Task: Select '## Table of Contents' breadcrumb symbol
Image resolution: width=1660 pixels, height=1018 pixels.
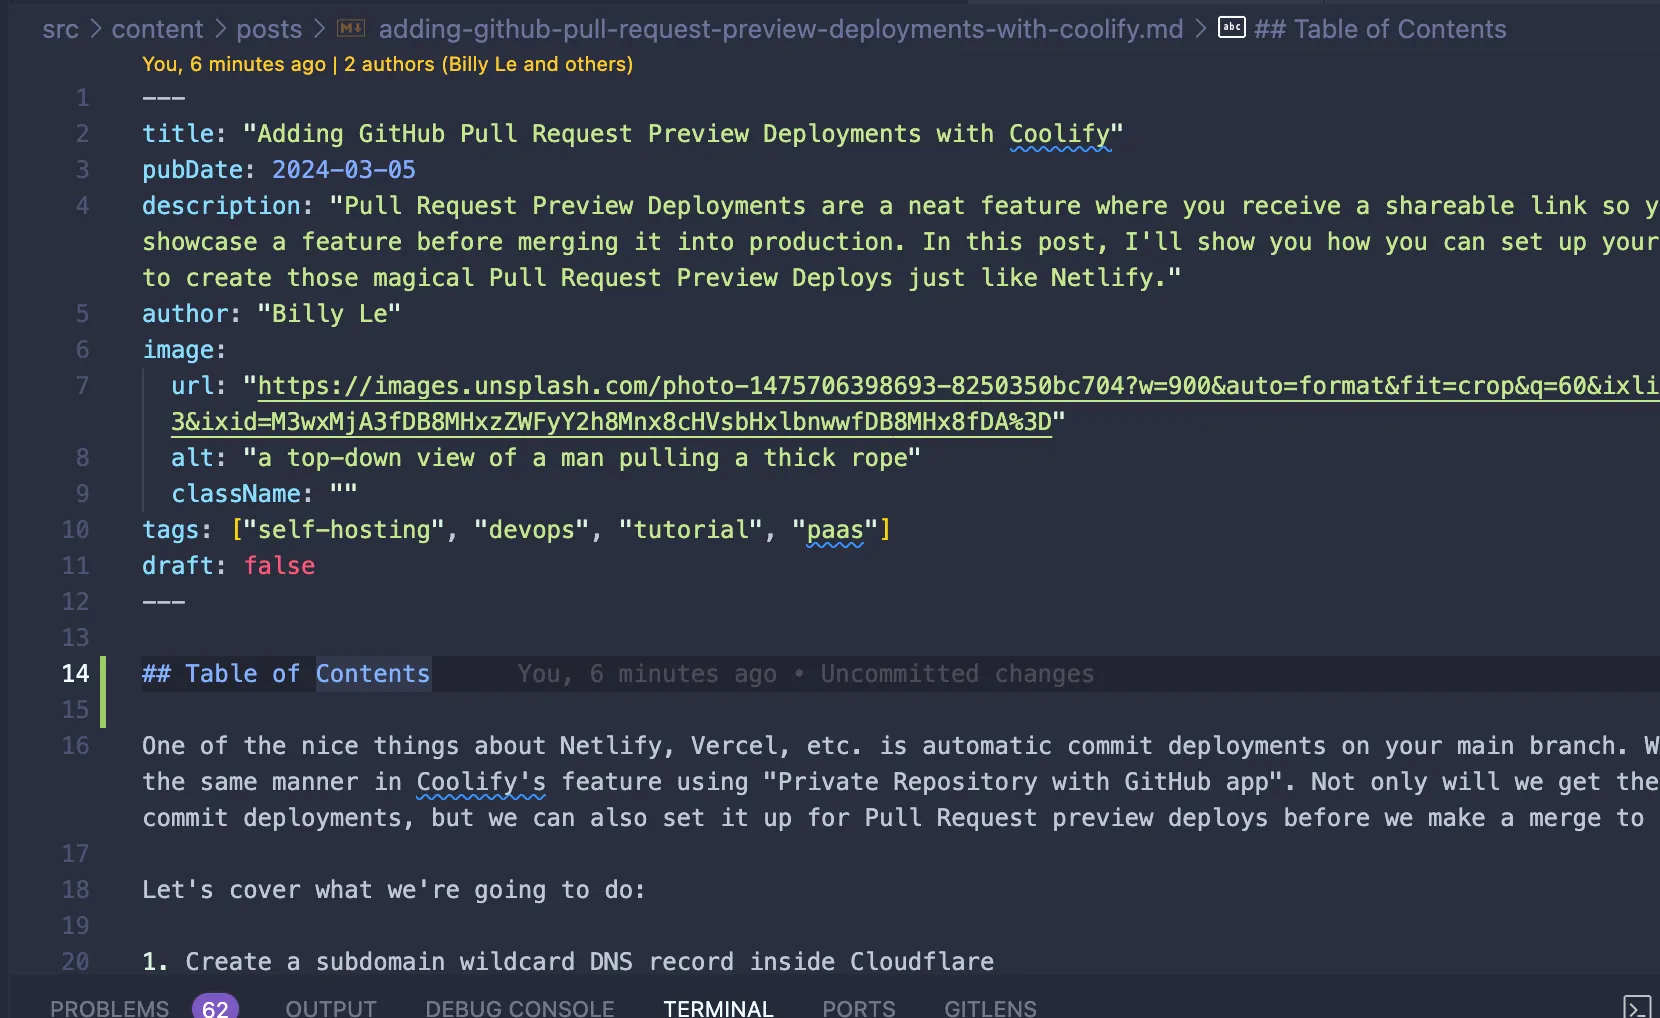Action: pyautogui.click(x=1380, y=29)
